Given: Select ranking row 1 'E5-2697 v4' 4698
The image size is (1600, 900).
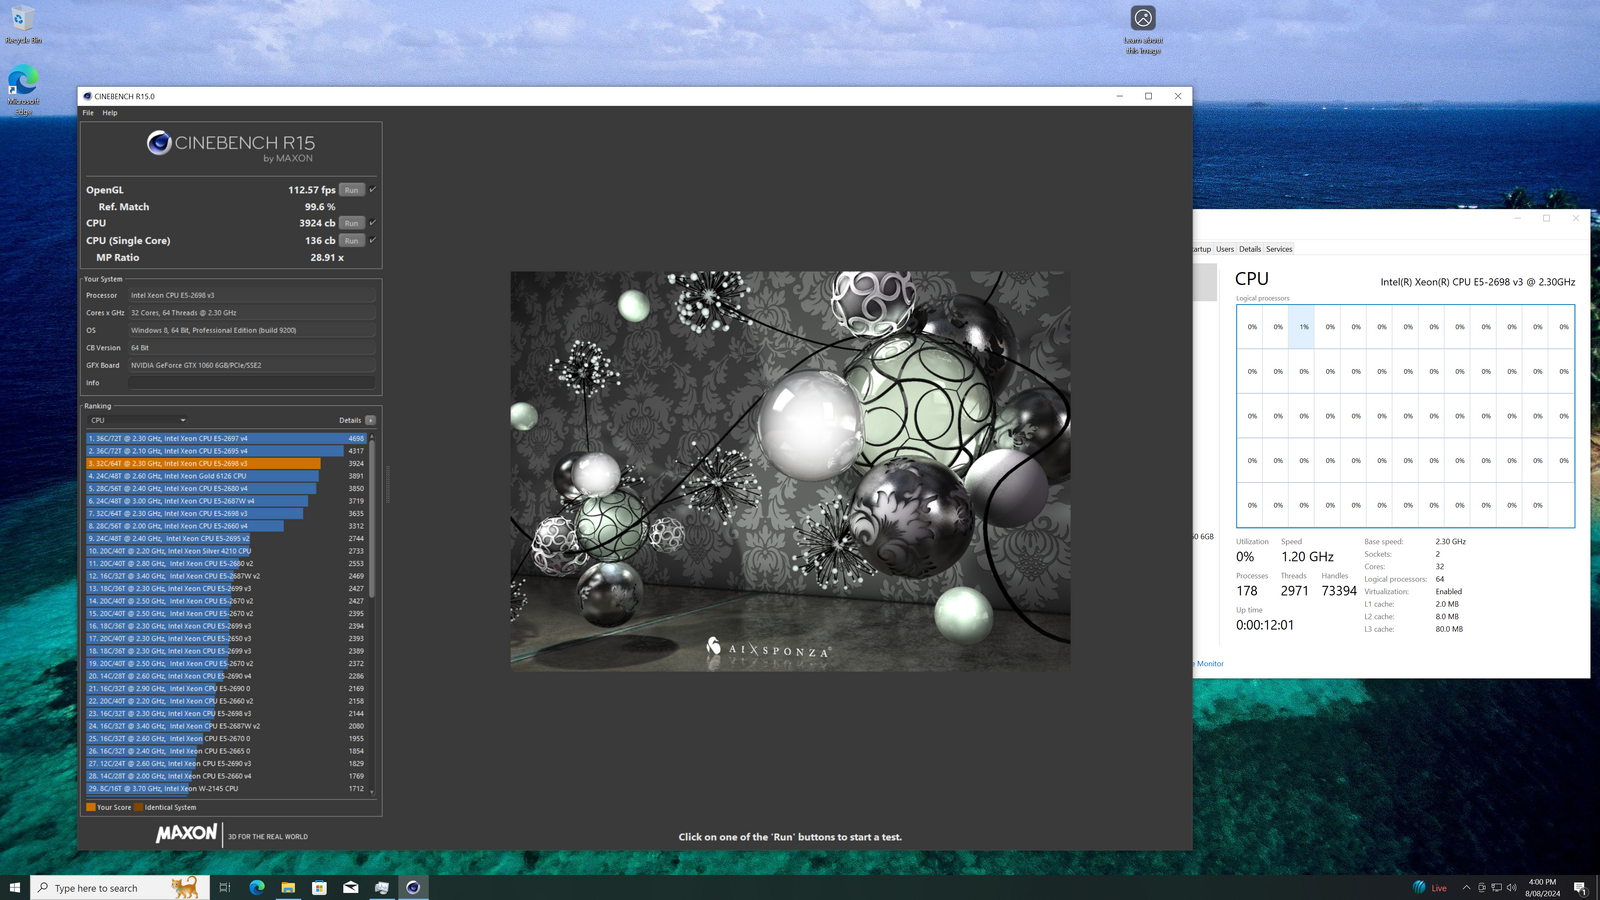Looking at the screenshot, I should coord(226,438).
